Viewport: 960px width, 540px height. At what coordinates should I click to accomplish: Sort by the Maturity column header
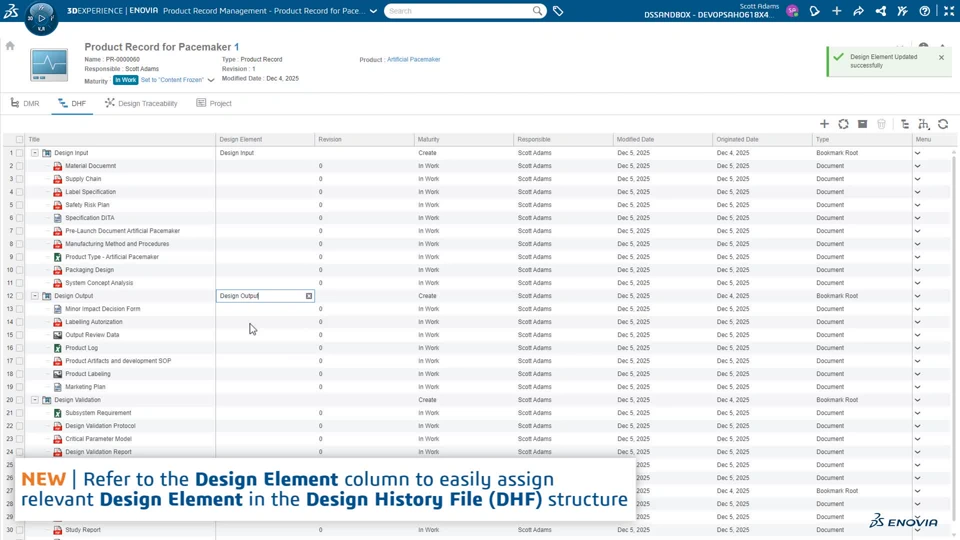(429, 140)
